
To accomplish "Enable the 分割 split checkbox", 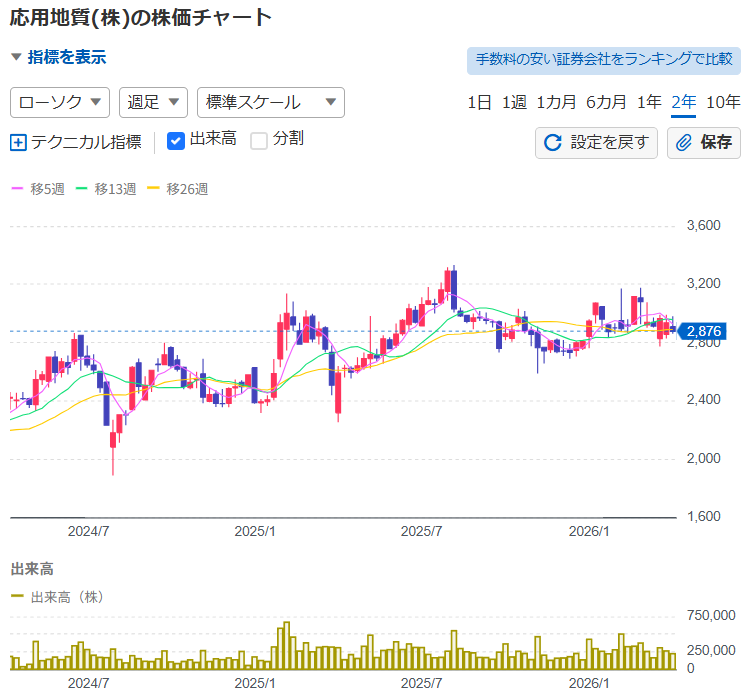I will (x=259, y=141).
